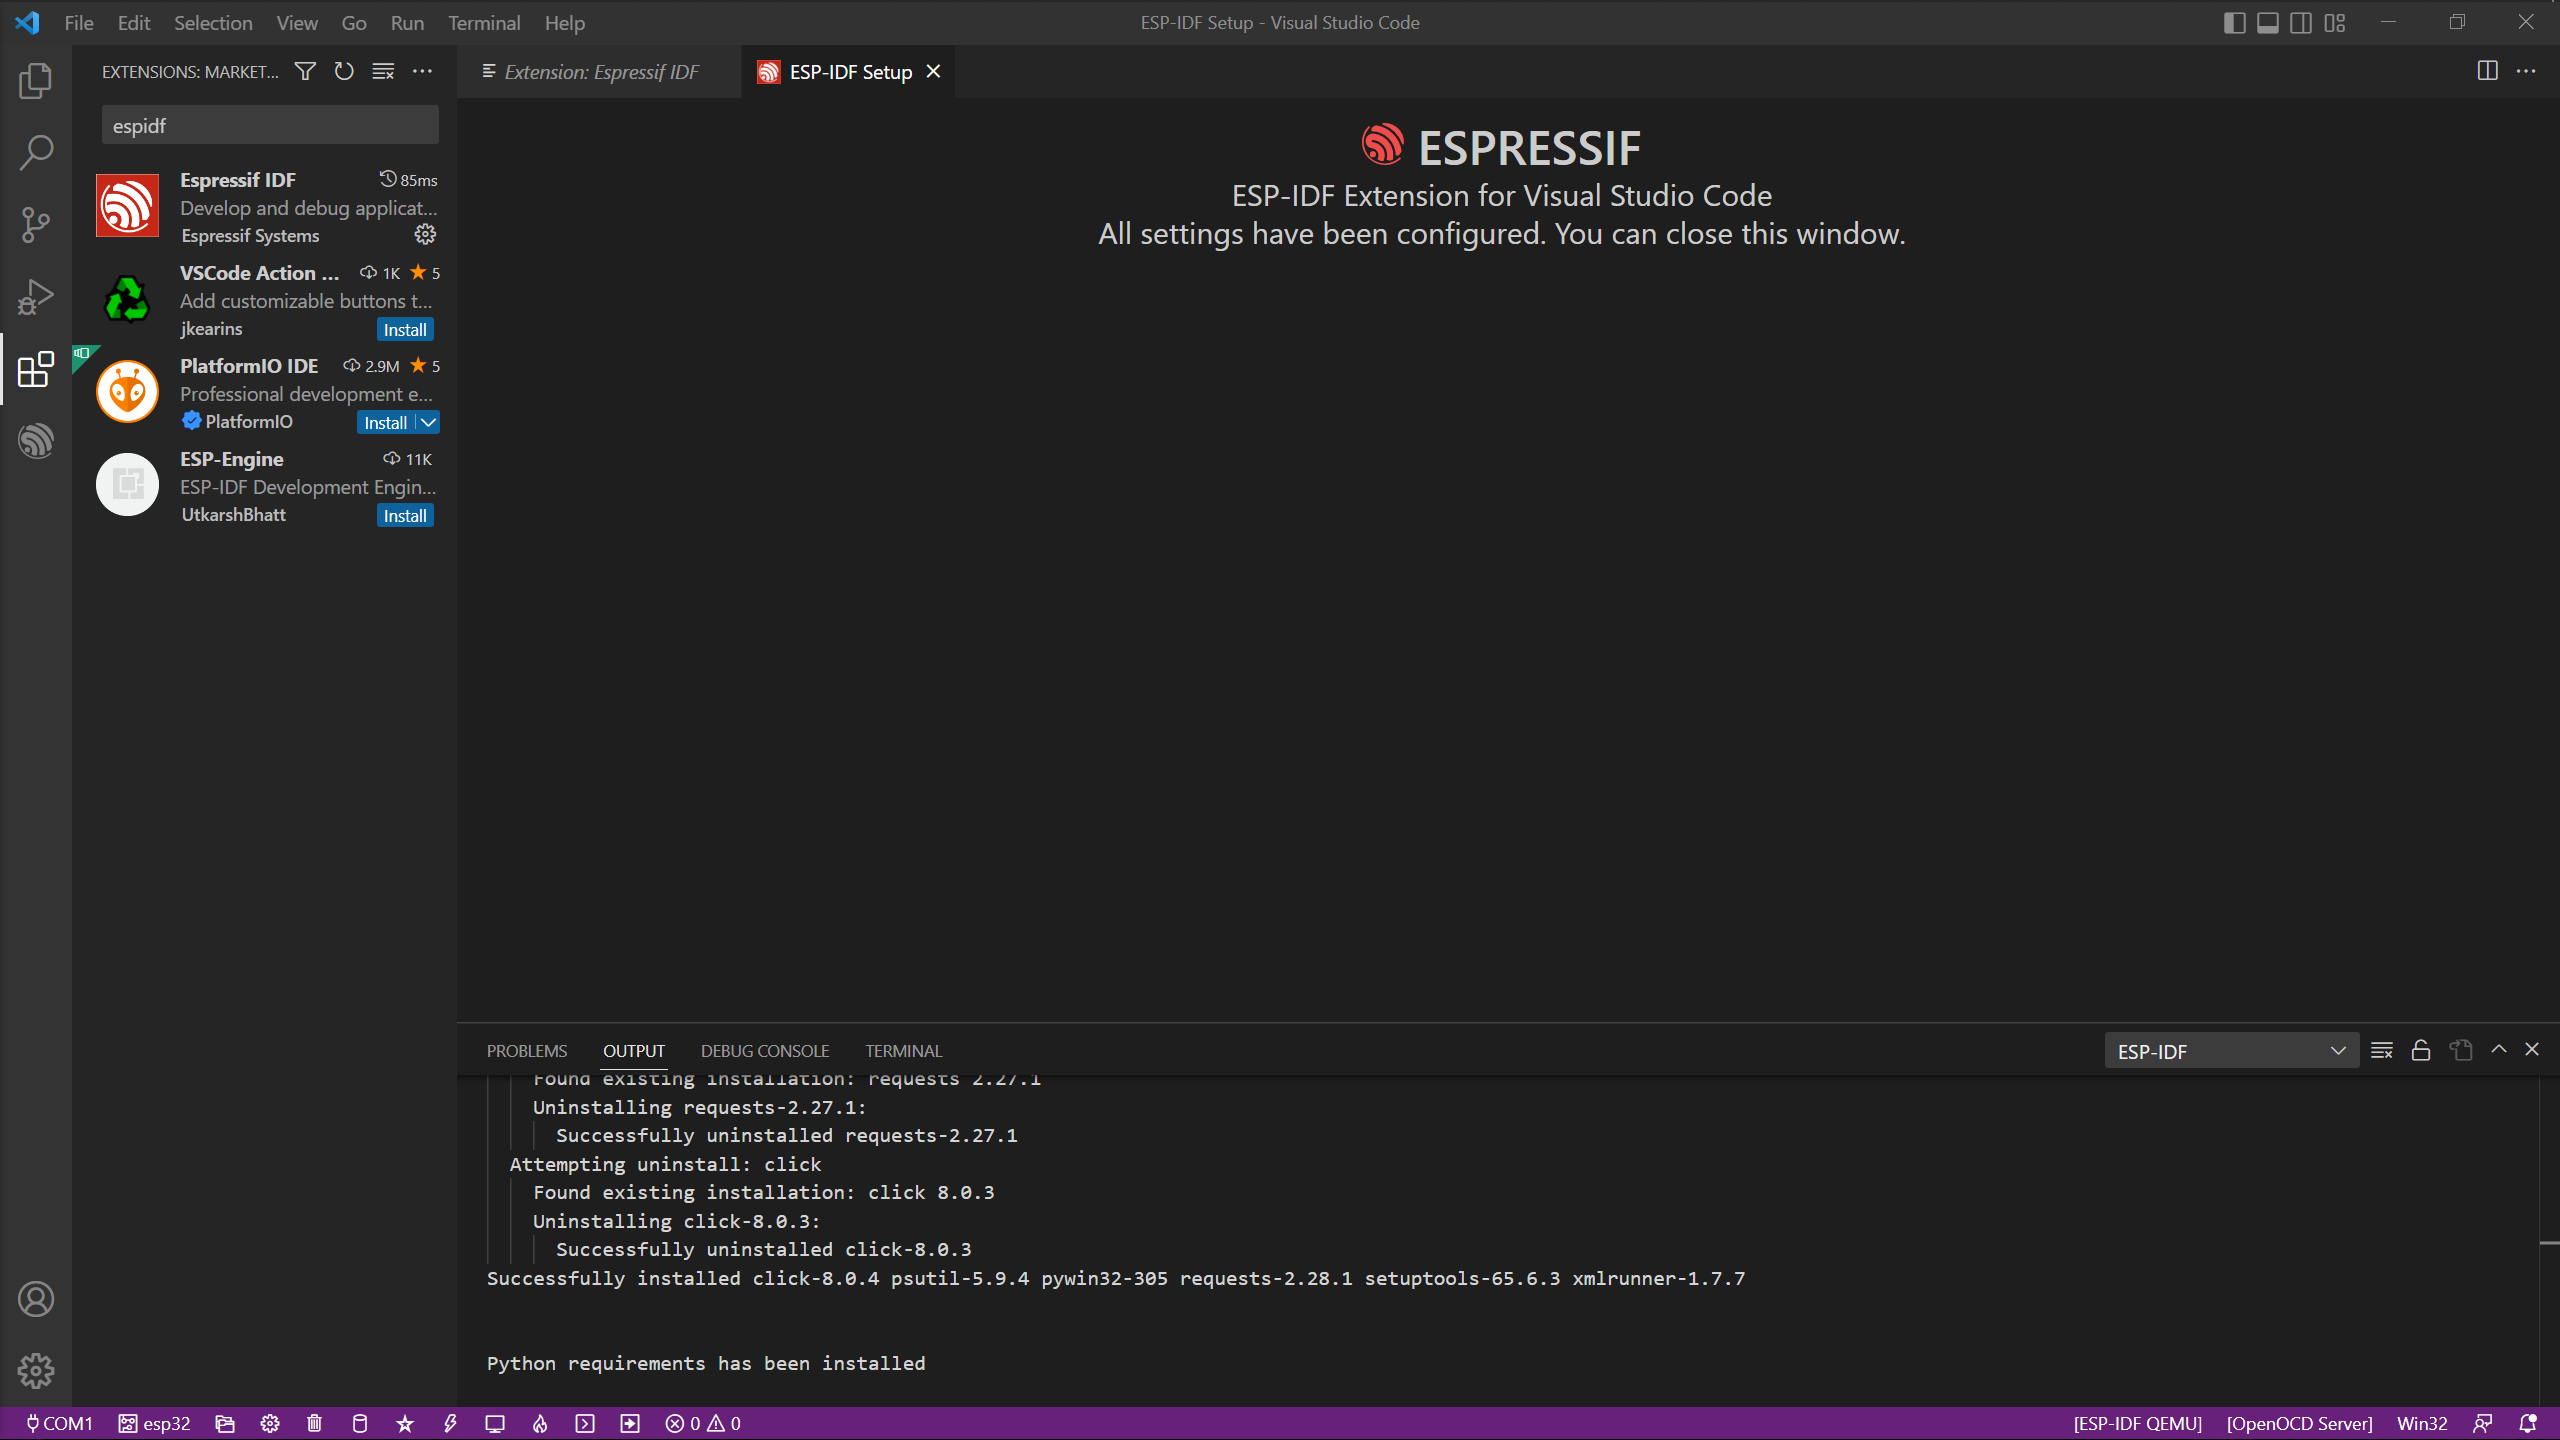
Task: Open the monitor device screen icon
Action: pos(495,1423)
